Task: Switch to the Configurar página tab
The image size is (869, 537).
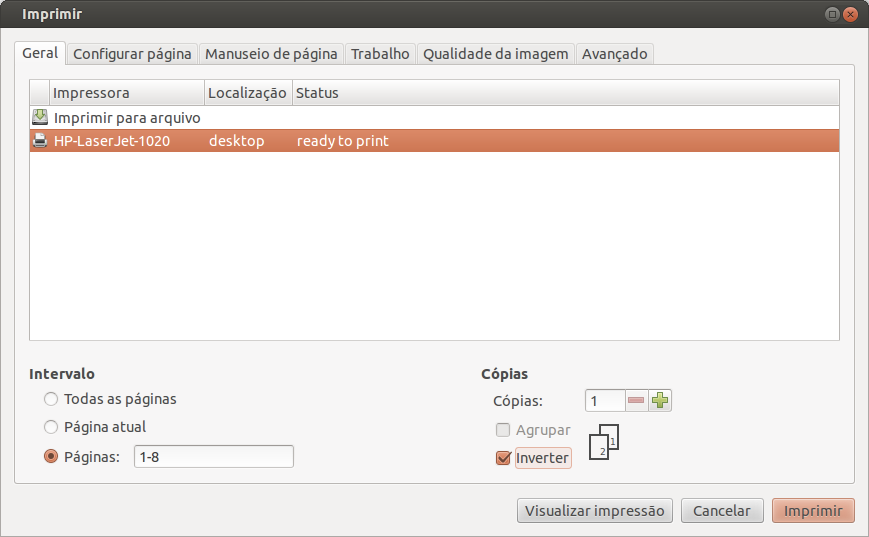Action: tap(132, 54)
